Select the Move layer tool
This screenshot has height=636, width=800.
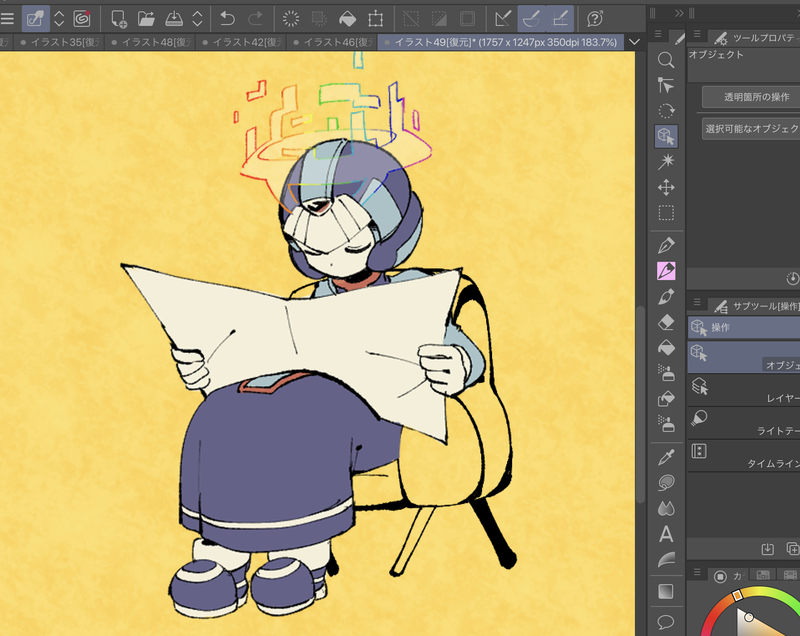666,187
